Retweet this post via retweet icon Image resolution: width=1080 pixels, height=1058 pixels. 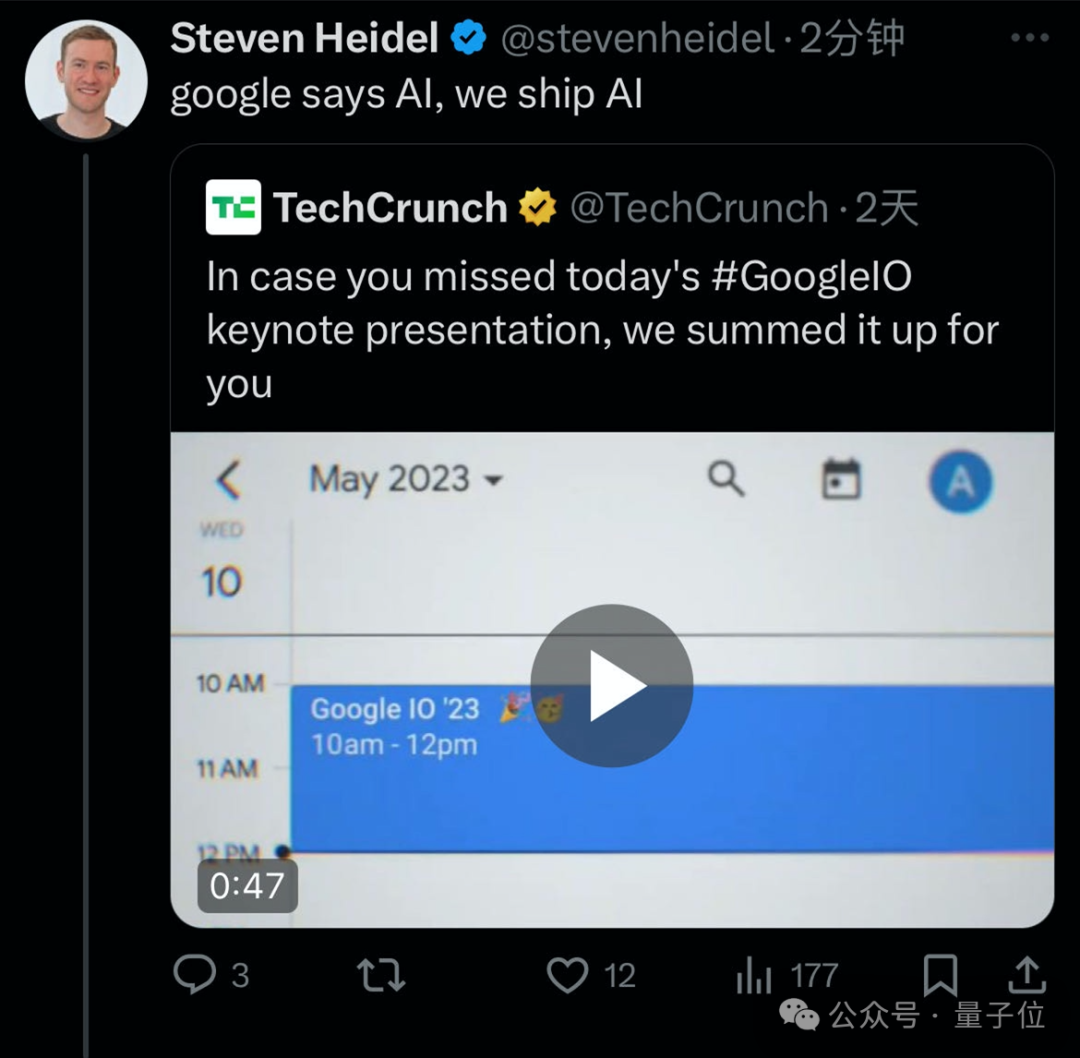click(x=381, y=974)
